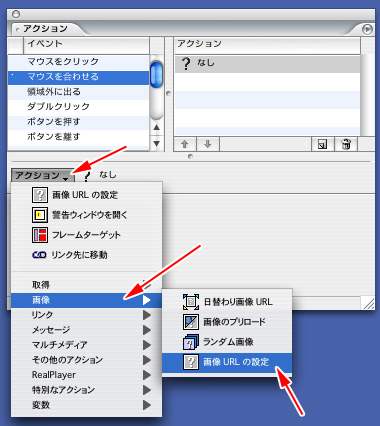The height and width of the screenshot is (426, 380).
Task: Click the アクション column header
Action: (267, 45)
